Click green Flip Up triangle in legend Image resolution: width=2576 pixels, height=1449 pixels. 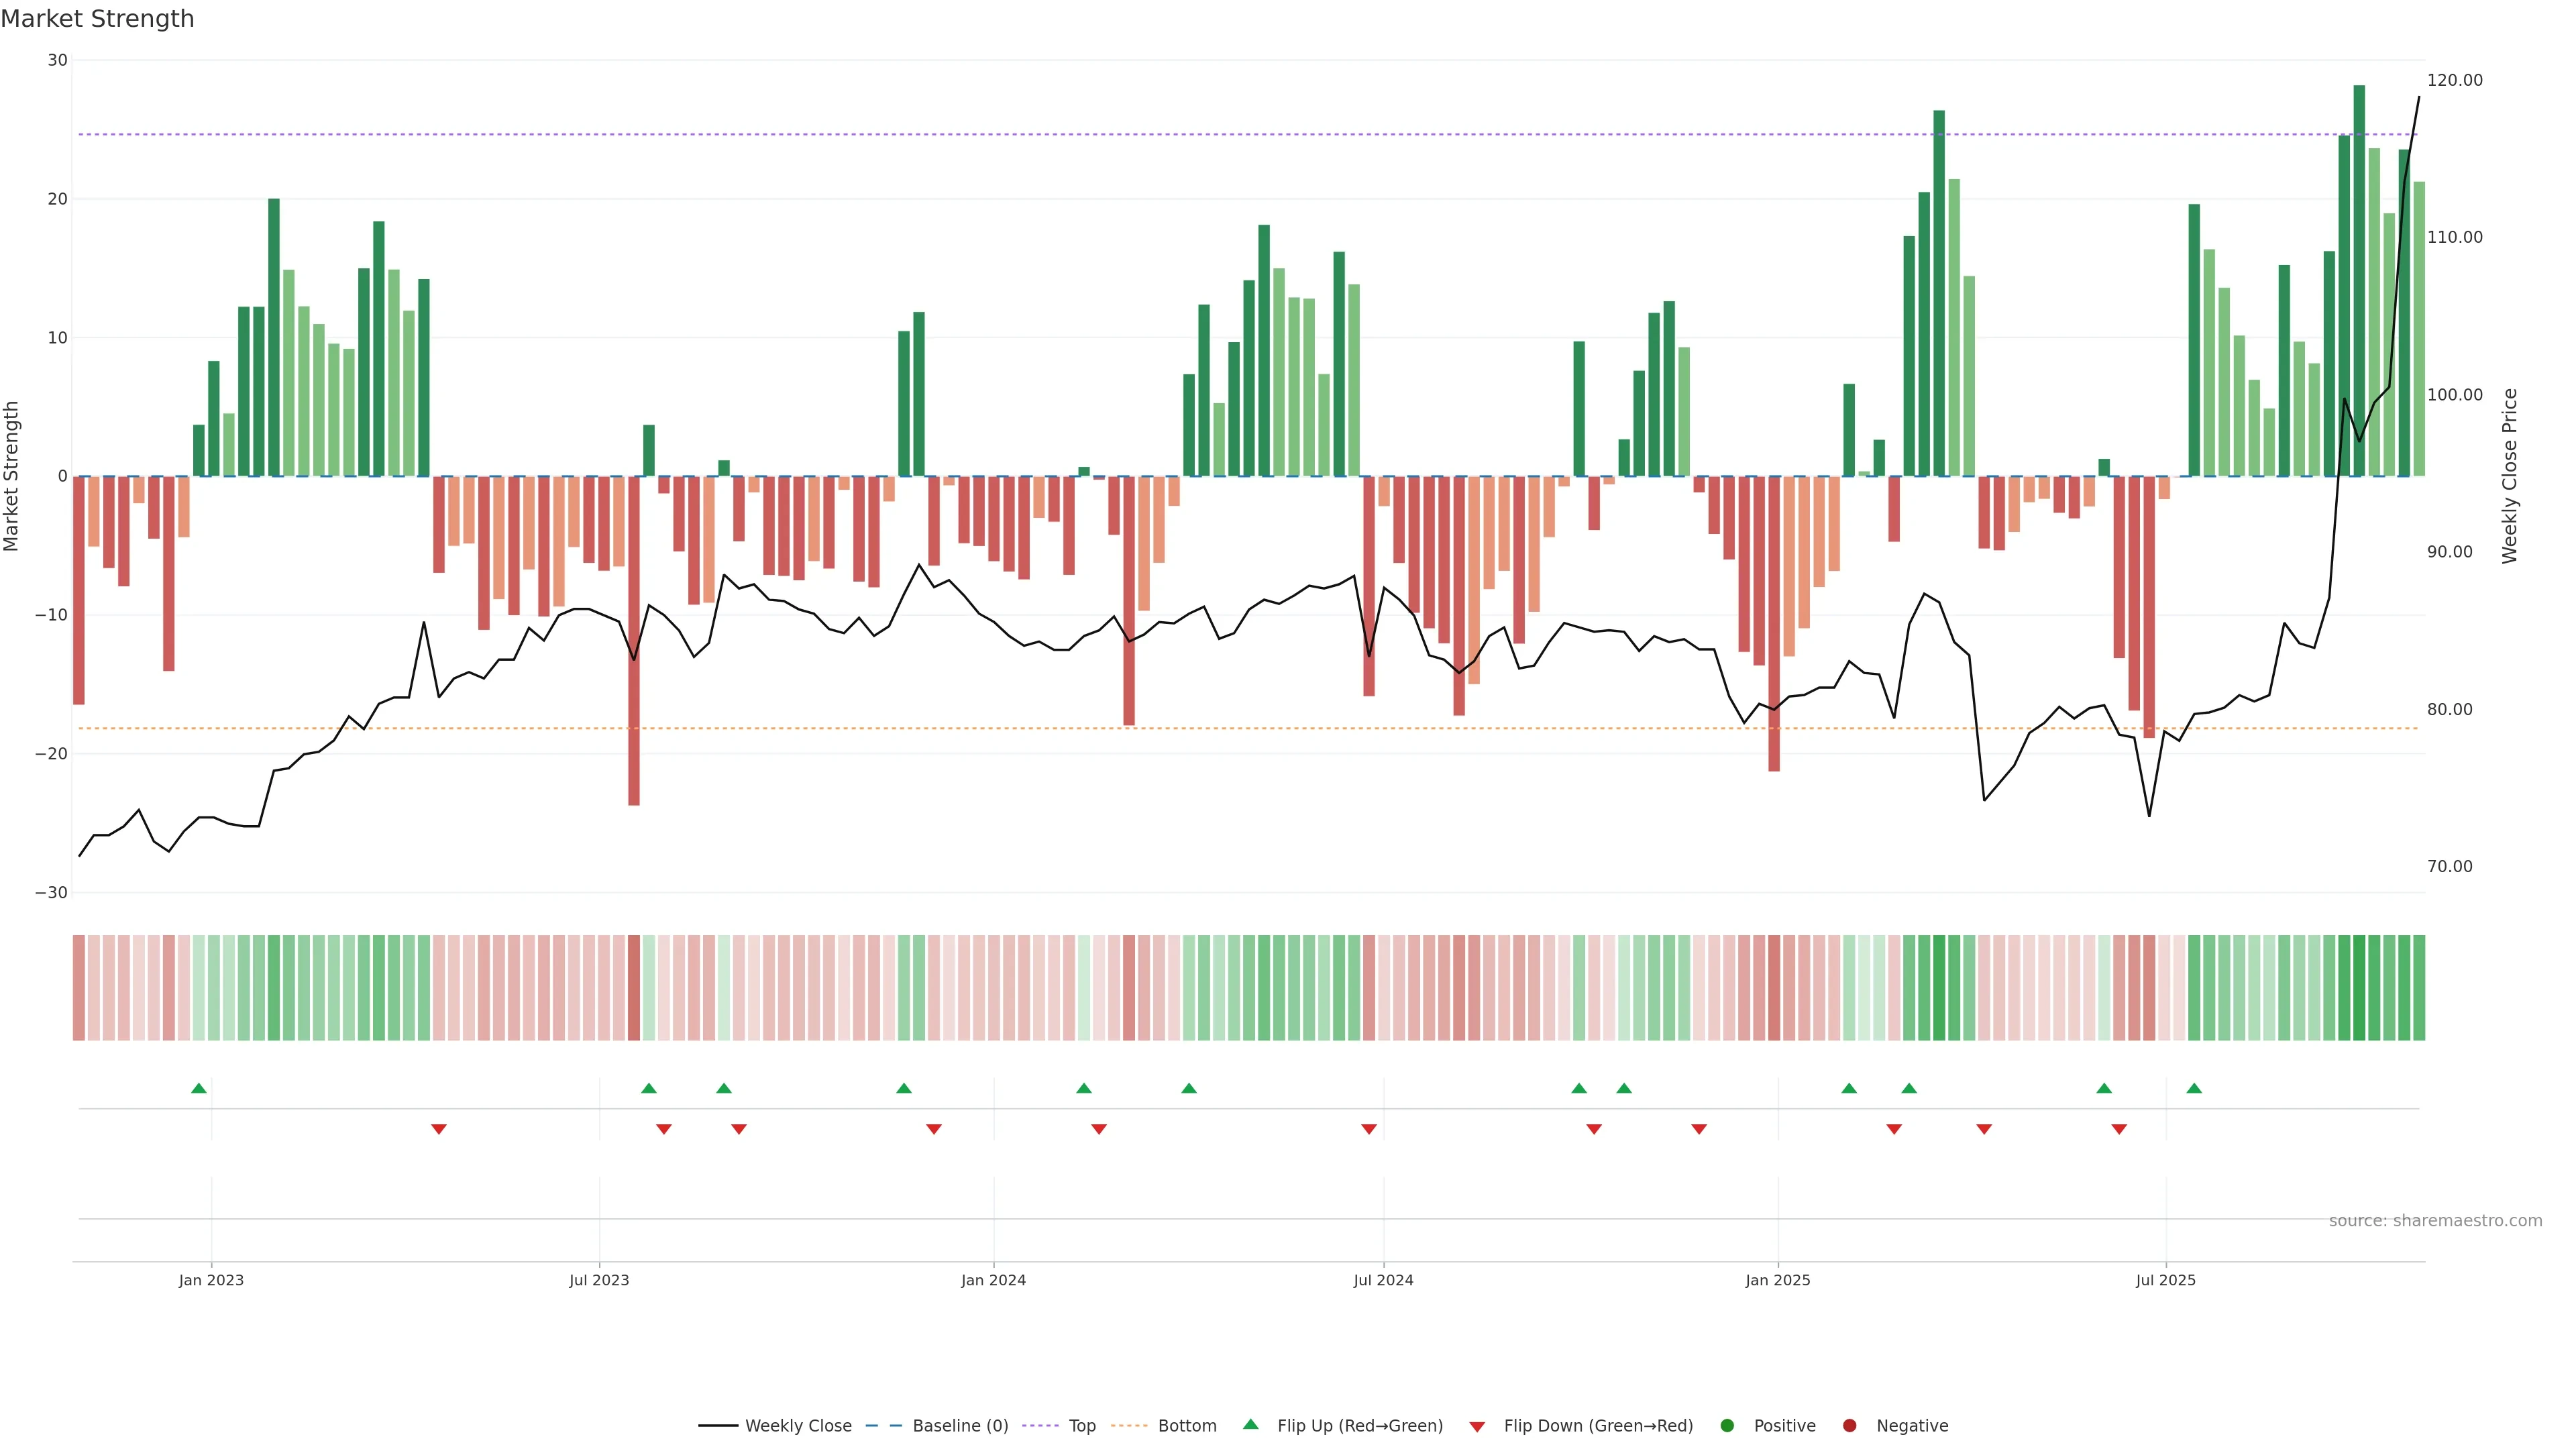coord(1250,1424)
